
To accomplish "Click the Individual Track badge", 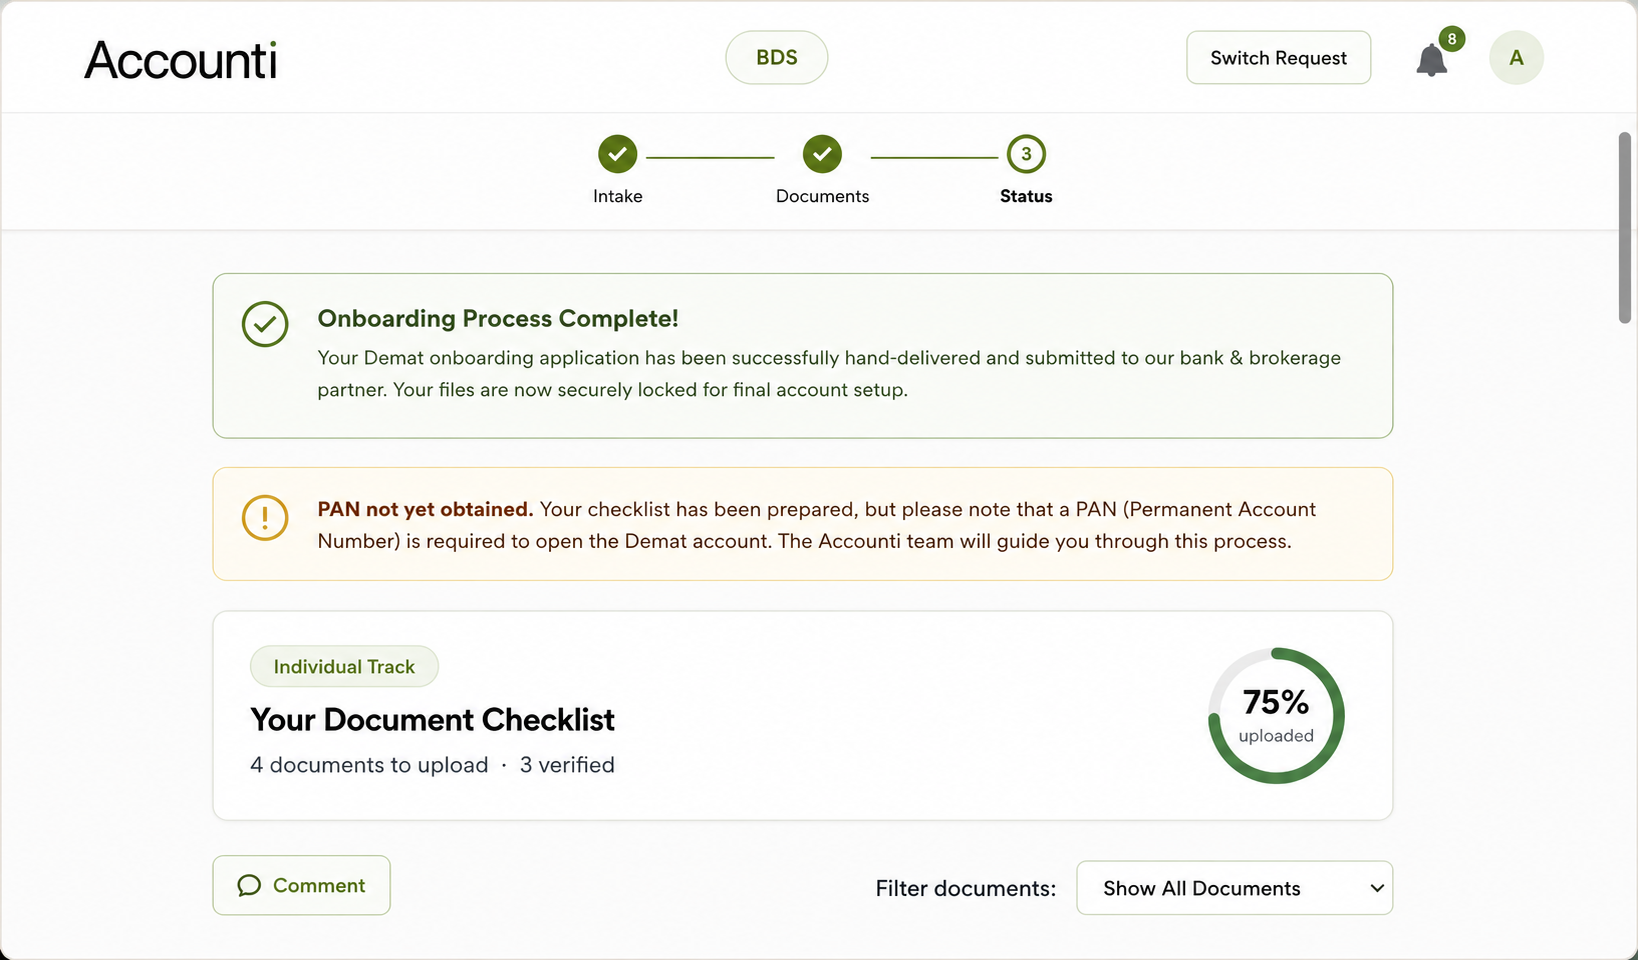I will click(x=344, y=666).
